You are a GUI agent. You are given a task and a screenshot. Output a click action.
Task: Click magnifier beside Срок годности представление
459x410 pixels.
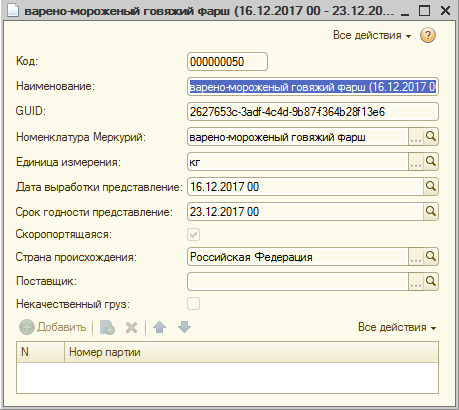pos(431,212)
